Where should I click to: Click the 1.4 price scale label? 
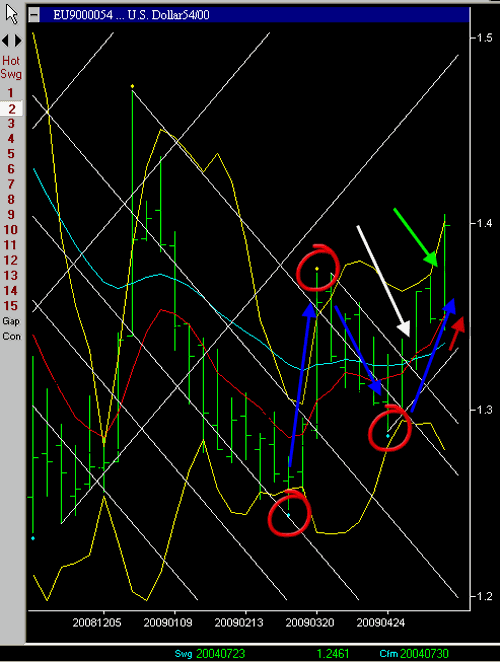tap(482, 222)
